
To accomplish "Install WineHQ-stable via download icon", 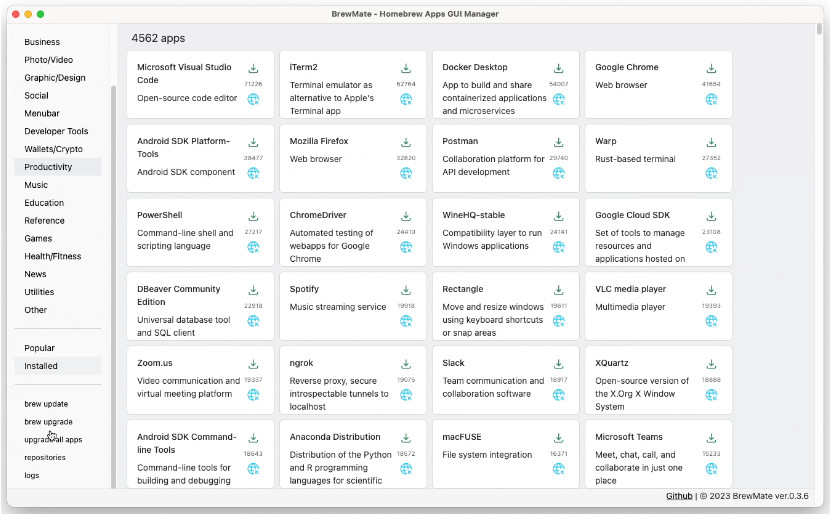I will 558,217.
